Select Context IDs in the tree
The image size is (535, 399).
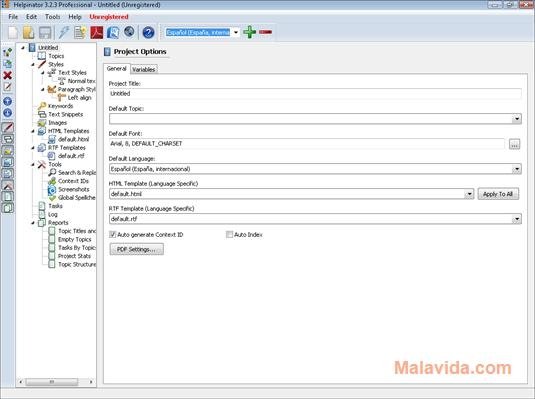click(x=73, y=181)
